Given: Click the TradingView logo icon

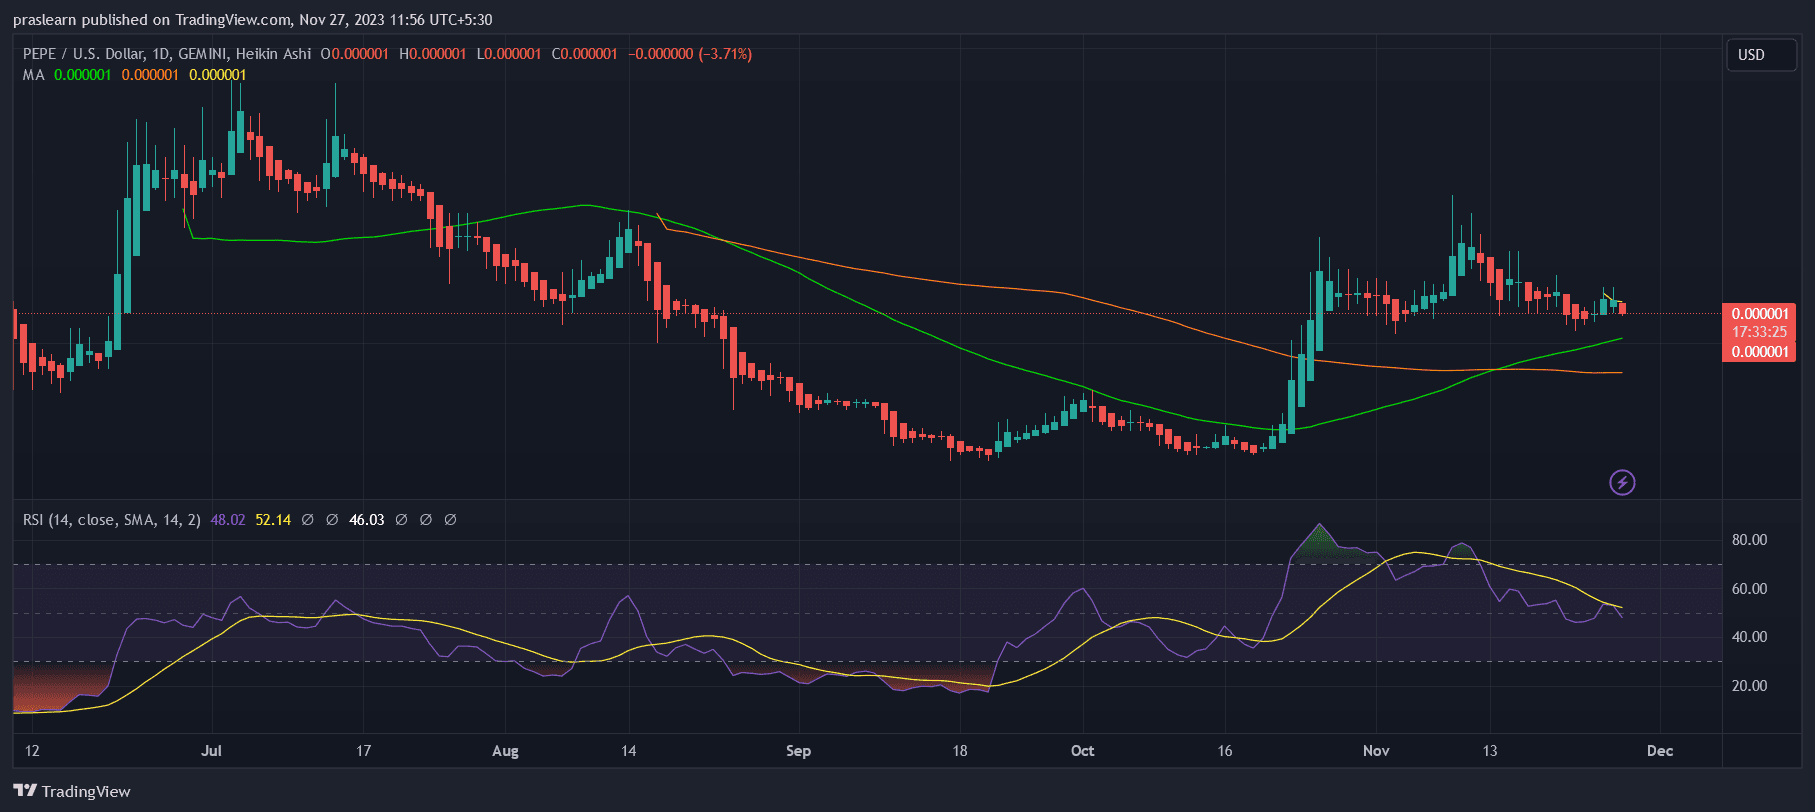Looking at the screenshot, I should 25,791.
